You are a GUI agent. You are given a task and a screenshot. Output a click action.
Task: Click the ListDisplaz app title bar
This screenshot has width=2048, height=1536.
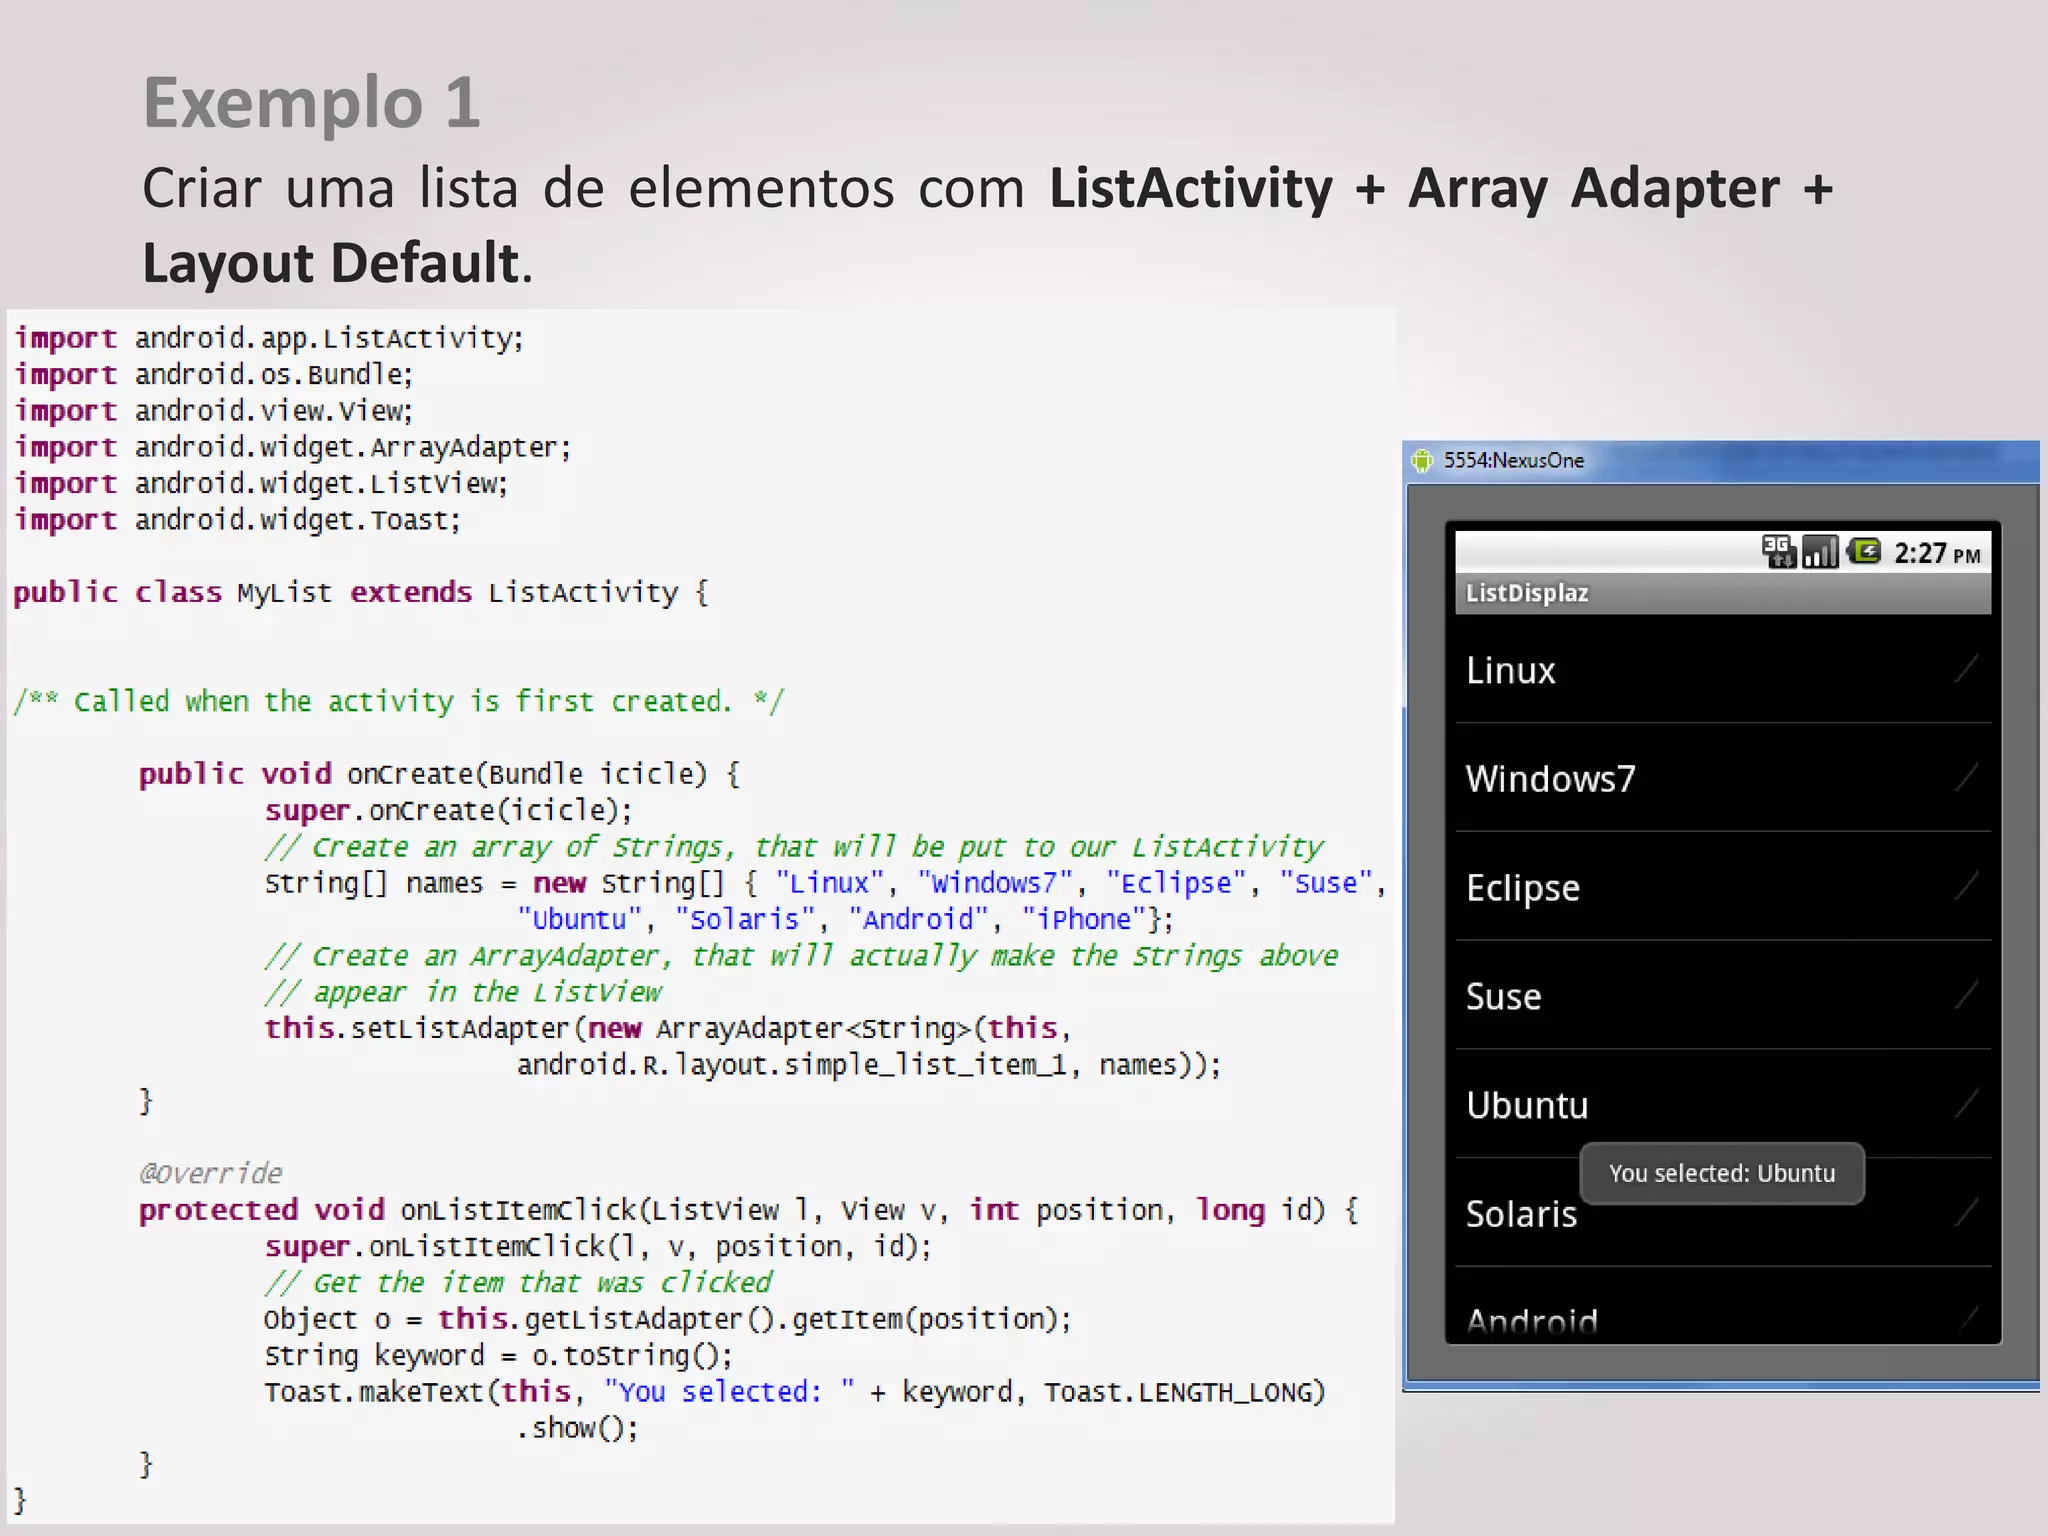[x=1723, y=593]
